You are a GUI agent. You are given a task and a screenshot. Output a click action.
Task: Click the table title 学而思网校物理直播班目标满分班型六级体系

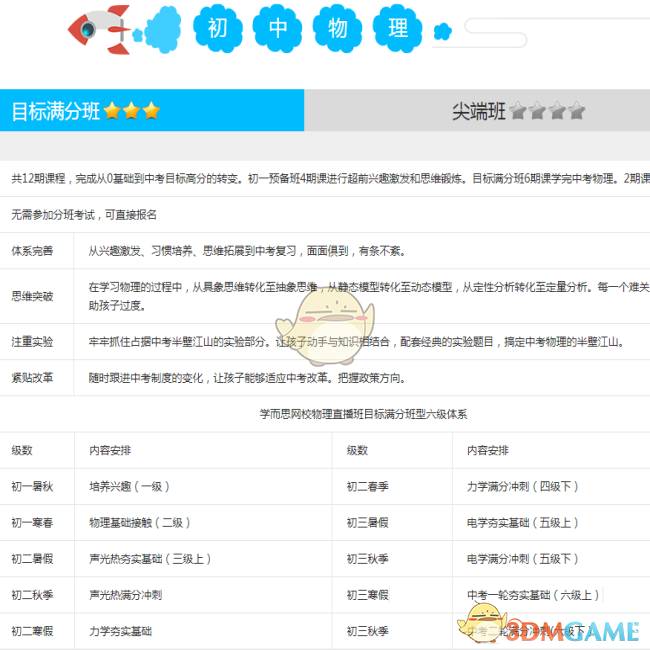[x=364, y=414]
